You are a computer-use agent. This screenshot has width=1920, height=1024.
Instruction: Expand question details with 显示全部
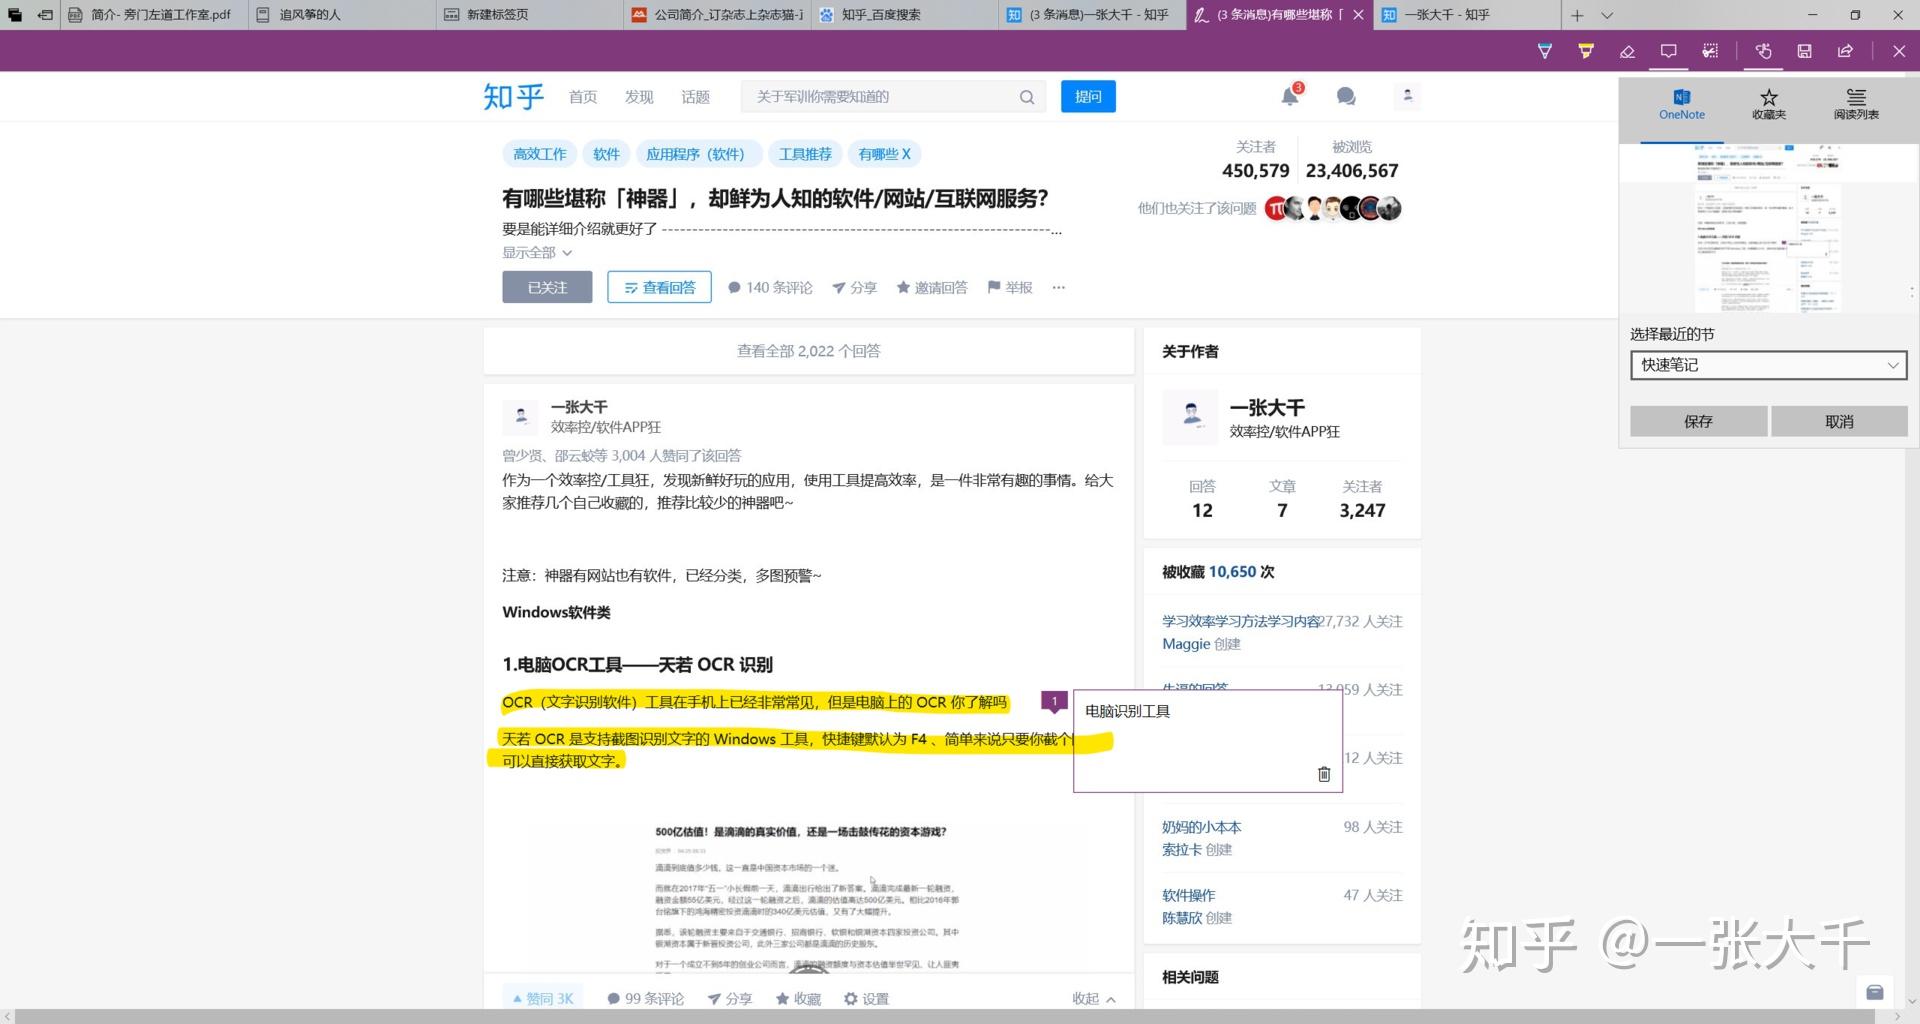click(537, 253)
